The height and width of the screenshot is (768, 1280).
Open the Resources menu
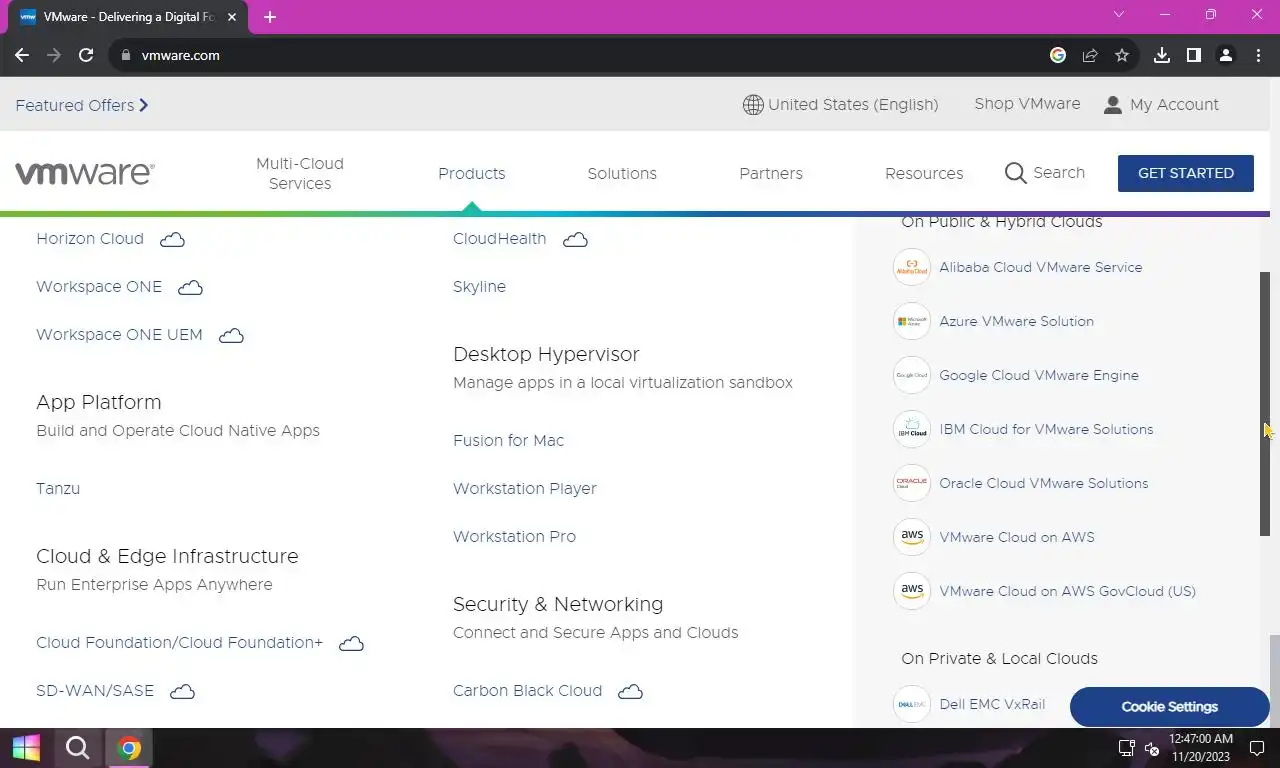(x=924, y=173)
